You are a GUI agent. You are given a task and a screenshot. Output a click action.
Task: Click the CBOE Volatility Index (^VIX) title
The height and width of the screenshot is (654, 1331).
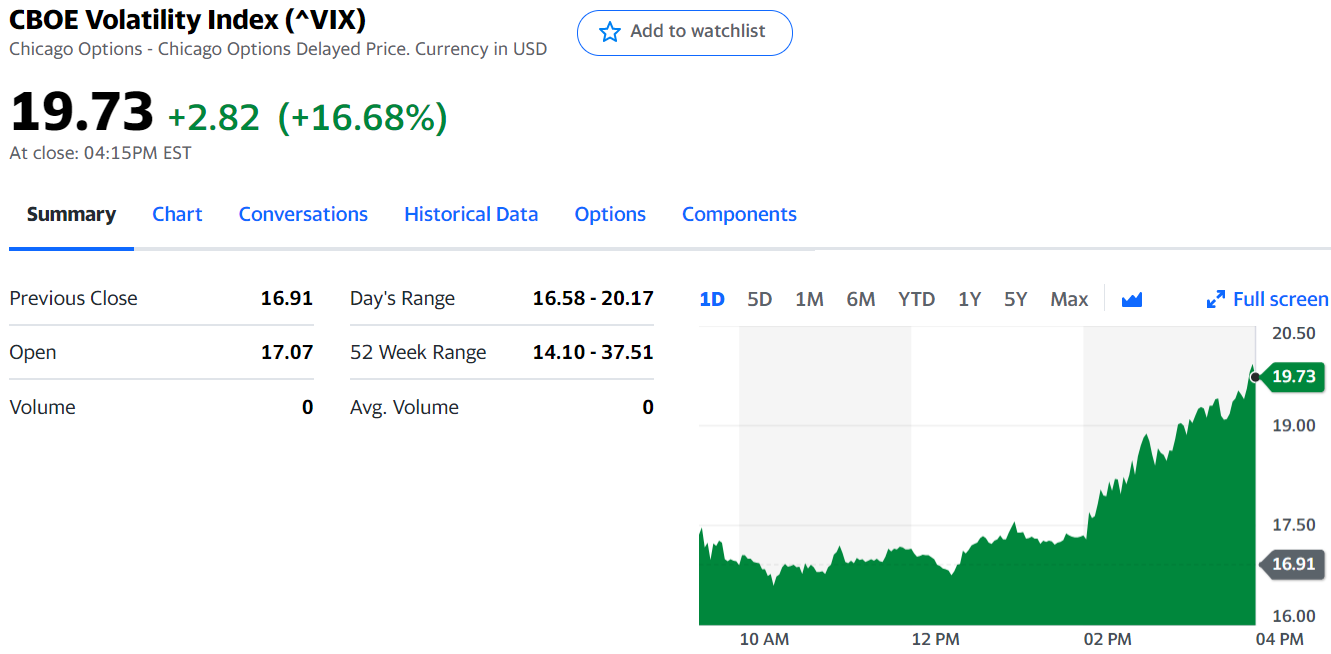click(x=188, y=19)
